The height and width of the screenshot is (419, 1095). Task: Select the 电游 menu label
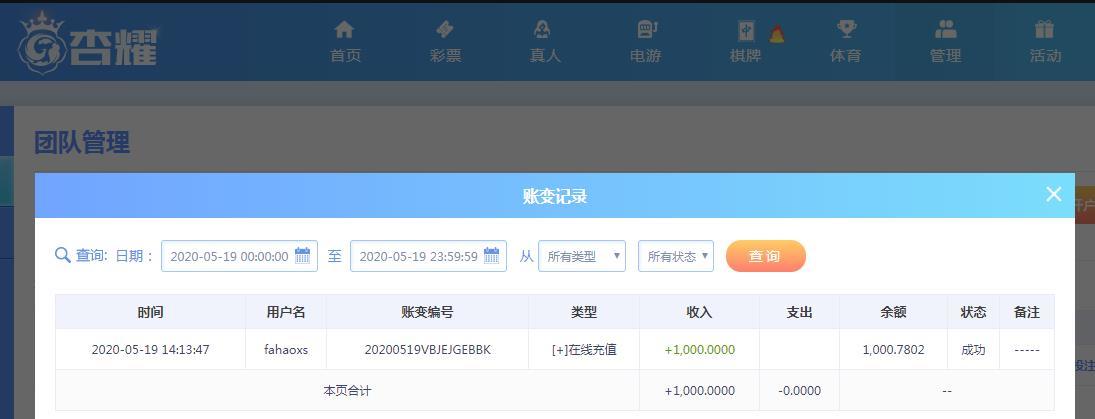pos(645,56)
